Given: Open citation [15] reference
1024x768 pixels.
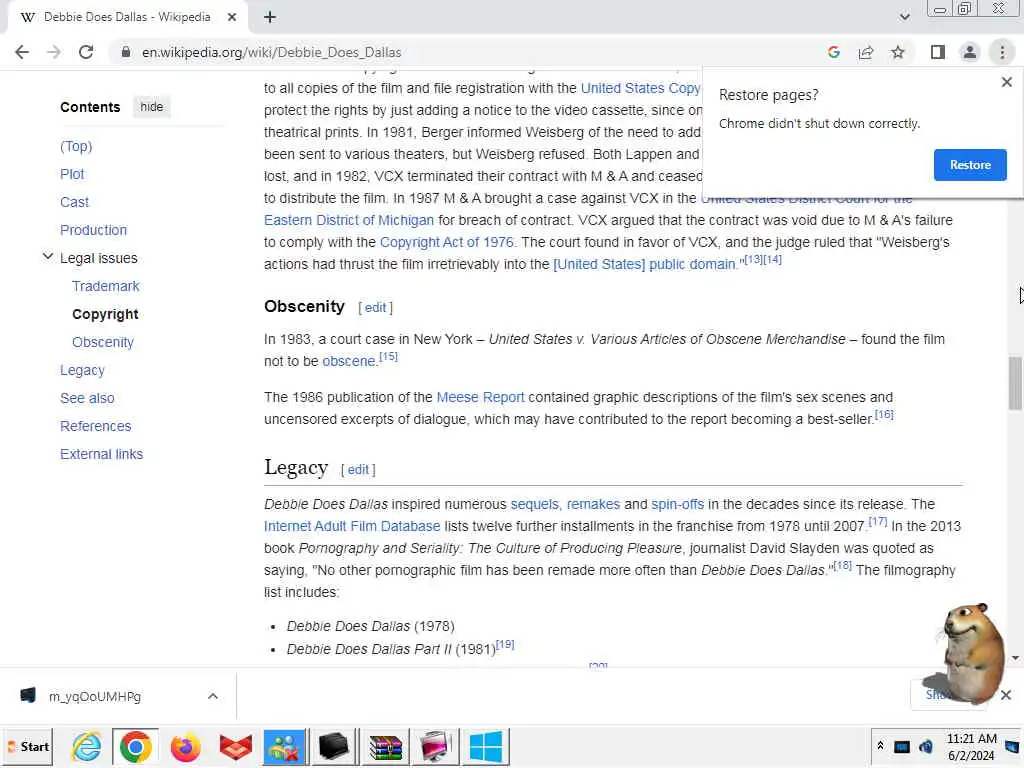Looking at the screenshot, I should [x=388, y=357].
